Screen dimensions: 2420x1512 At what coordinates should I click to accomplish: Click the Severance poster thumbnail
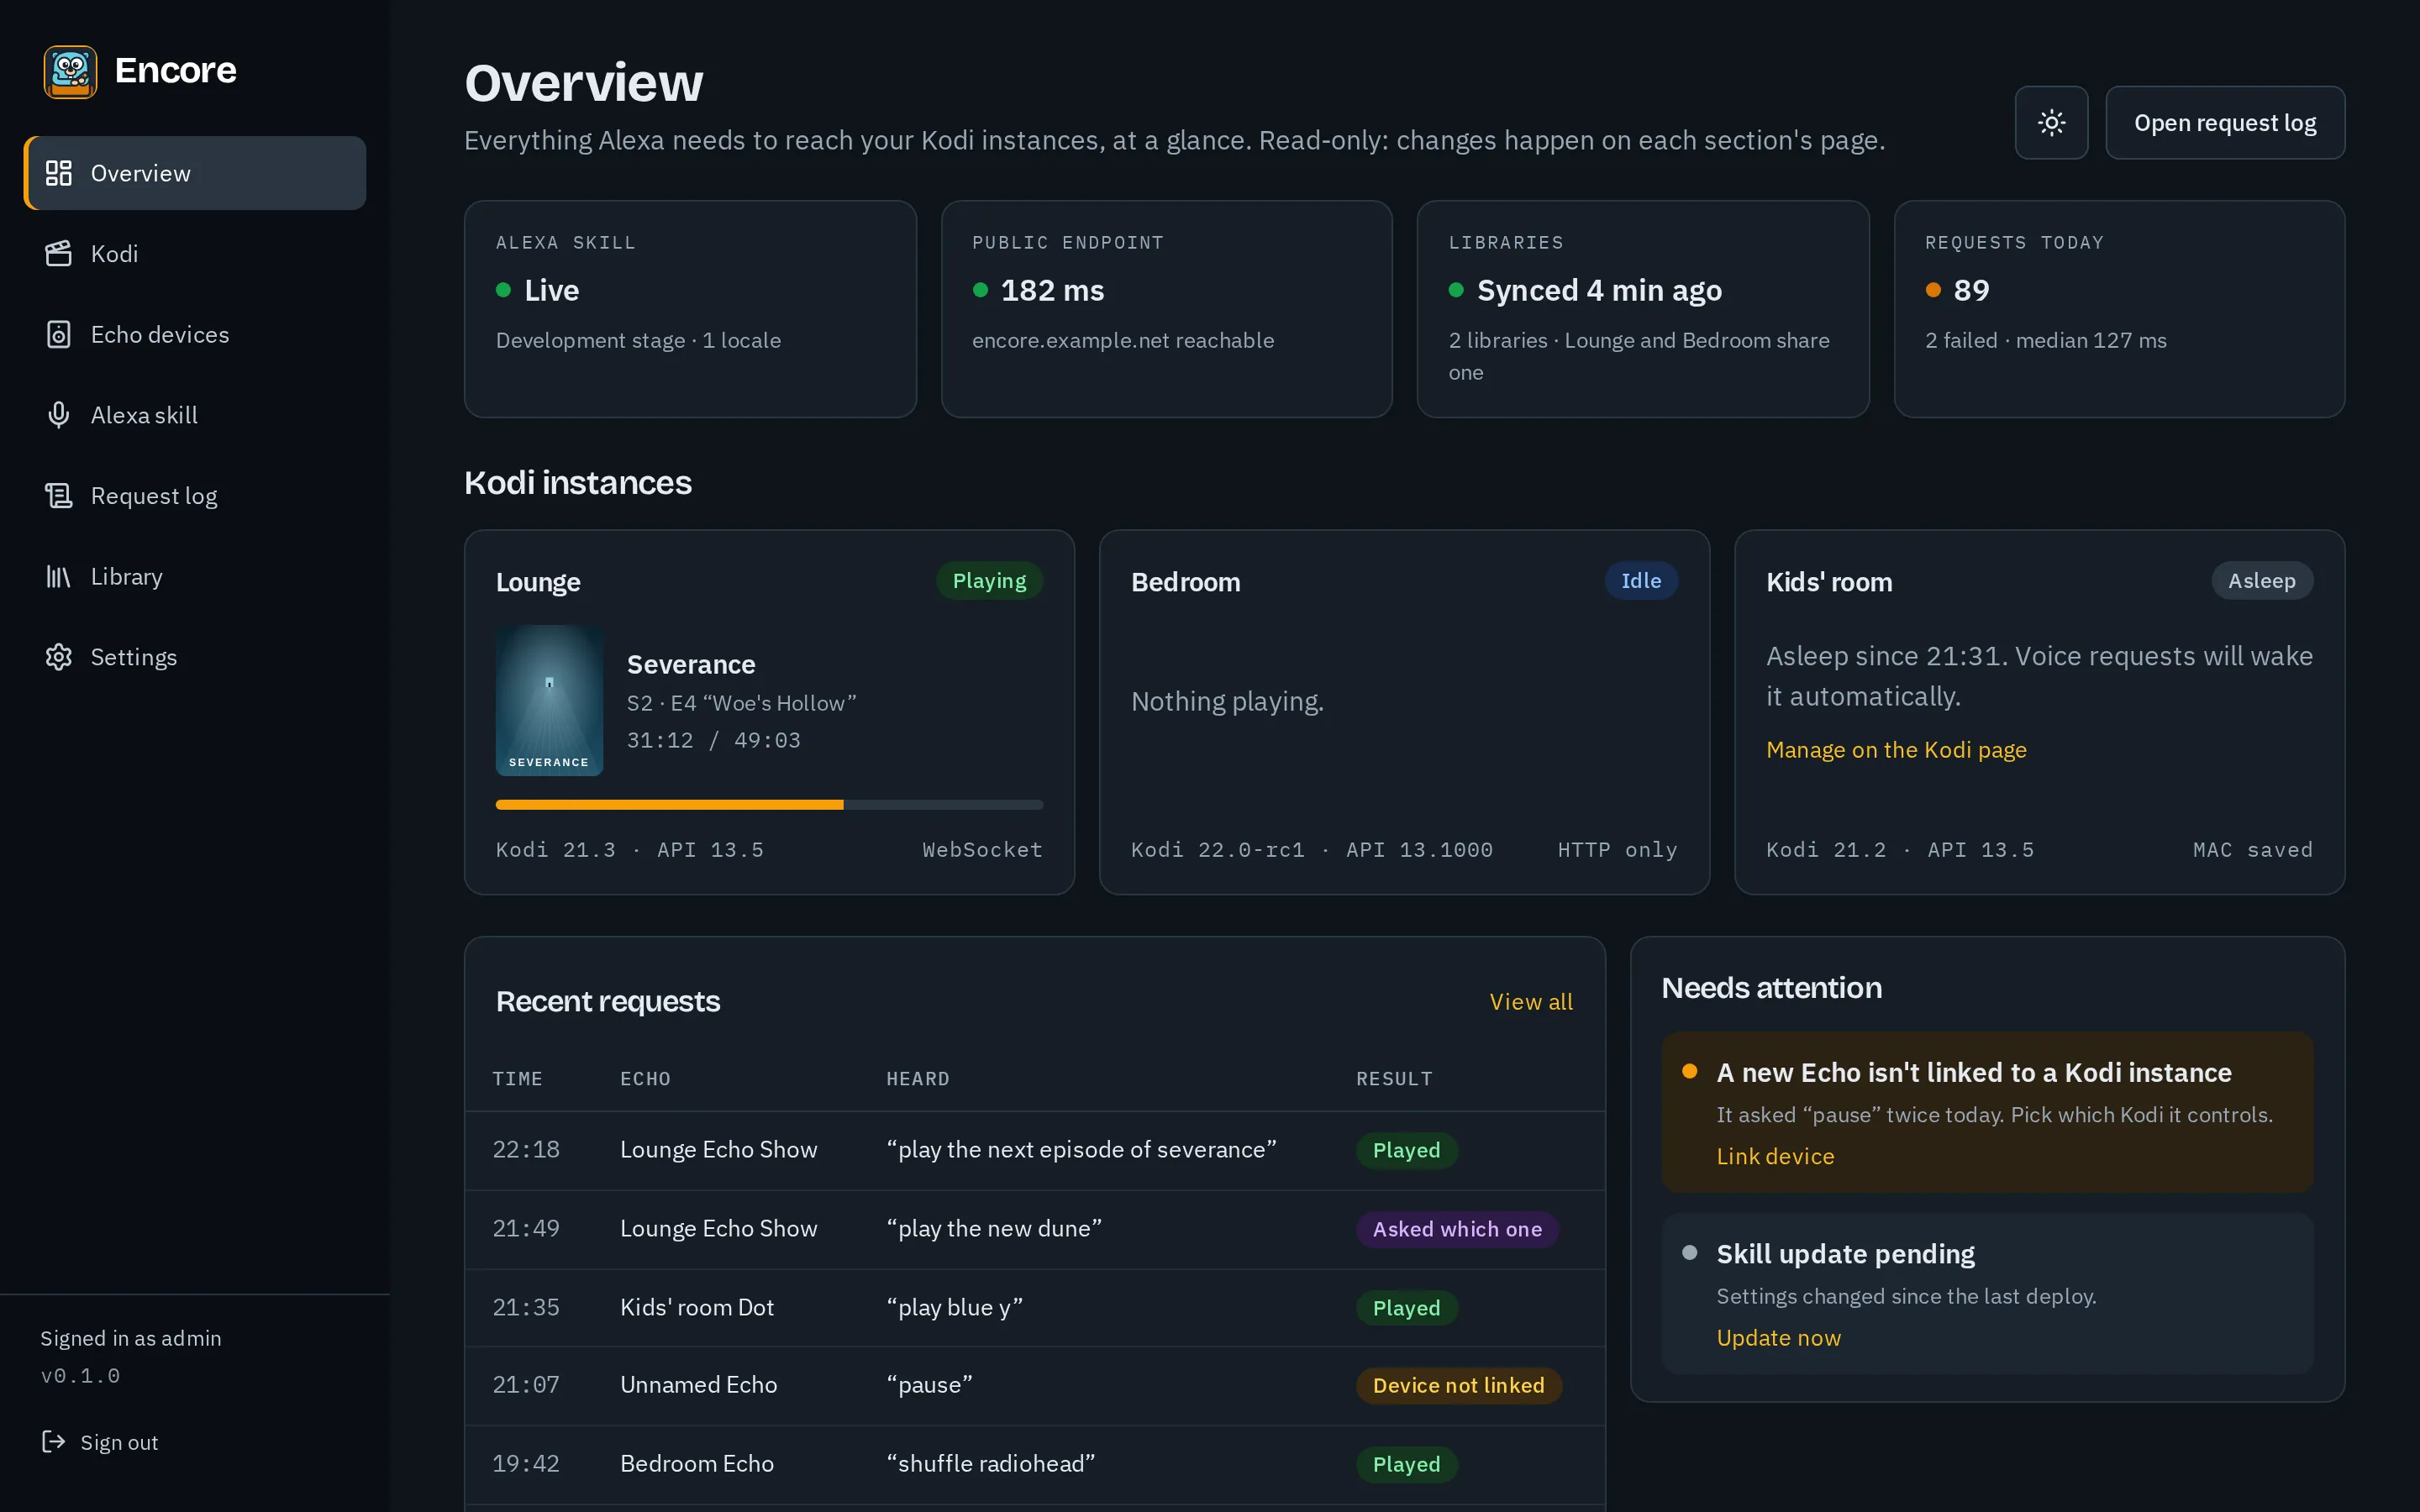[x=549, y=700]
